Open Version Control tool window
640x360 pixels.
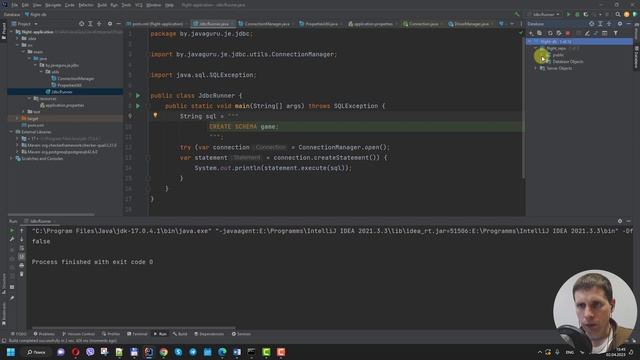coord(78,334)
